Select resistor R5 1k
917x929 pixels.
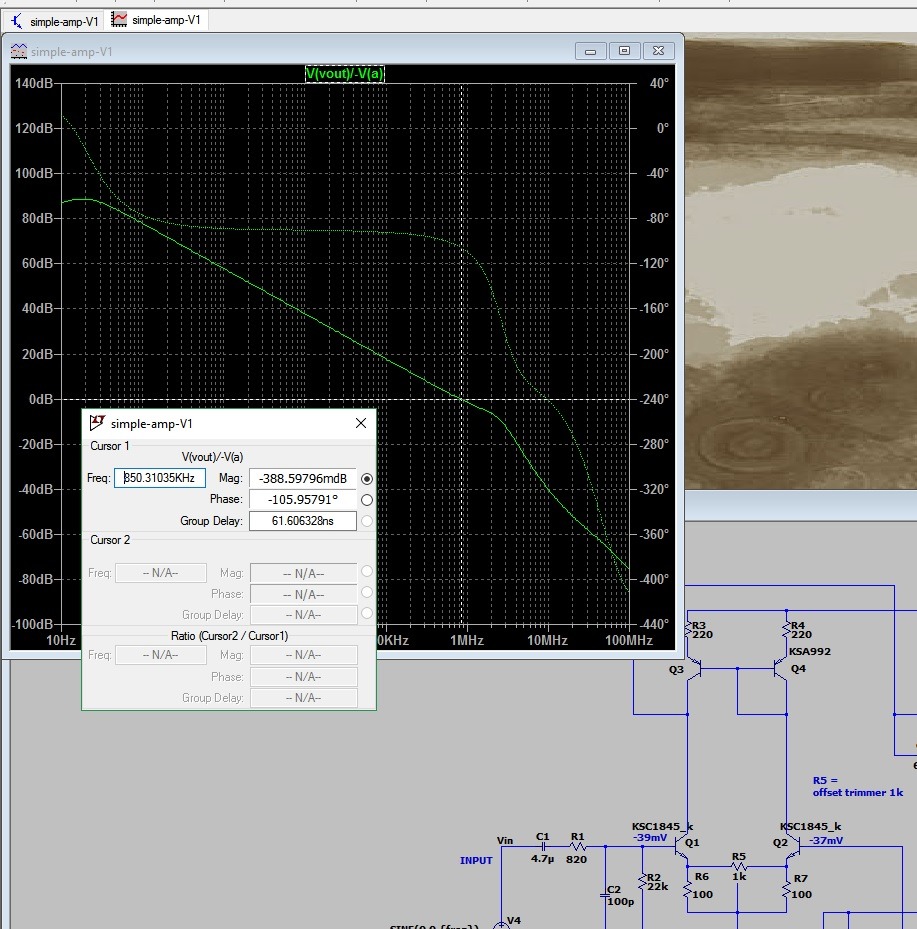pos(738,867)
